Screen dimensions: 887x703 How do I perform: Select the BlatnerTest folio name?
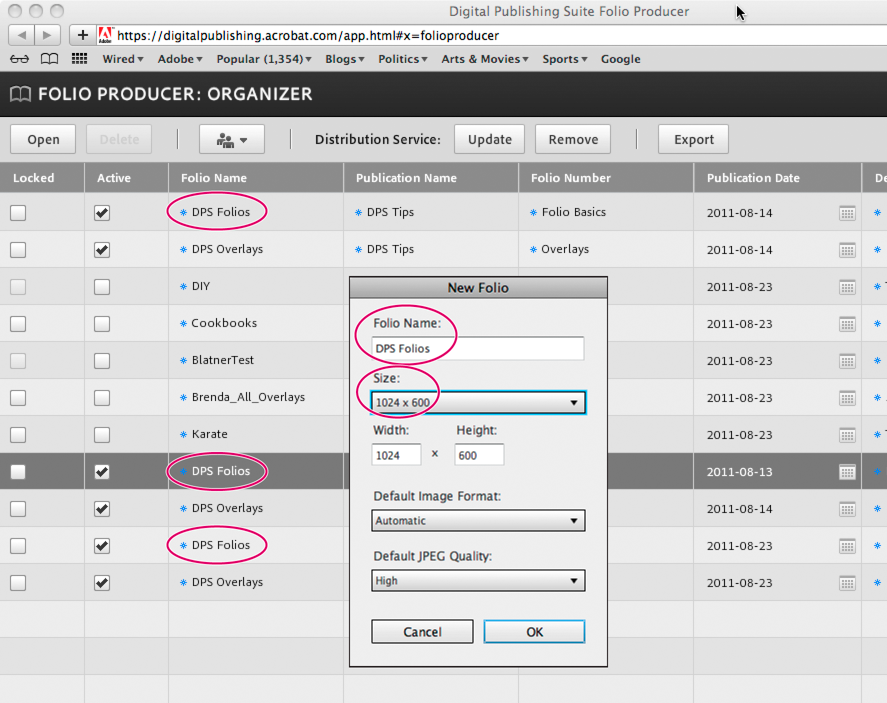tap(223, 360)
